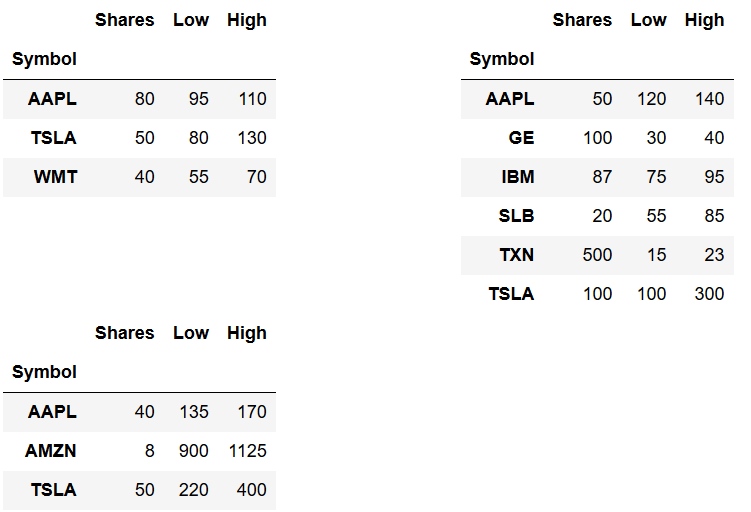Screen dimensions: 751x512
Task: Select the TXN symbol cell
Action: pyautogui.click(x=517, y=255)
